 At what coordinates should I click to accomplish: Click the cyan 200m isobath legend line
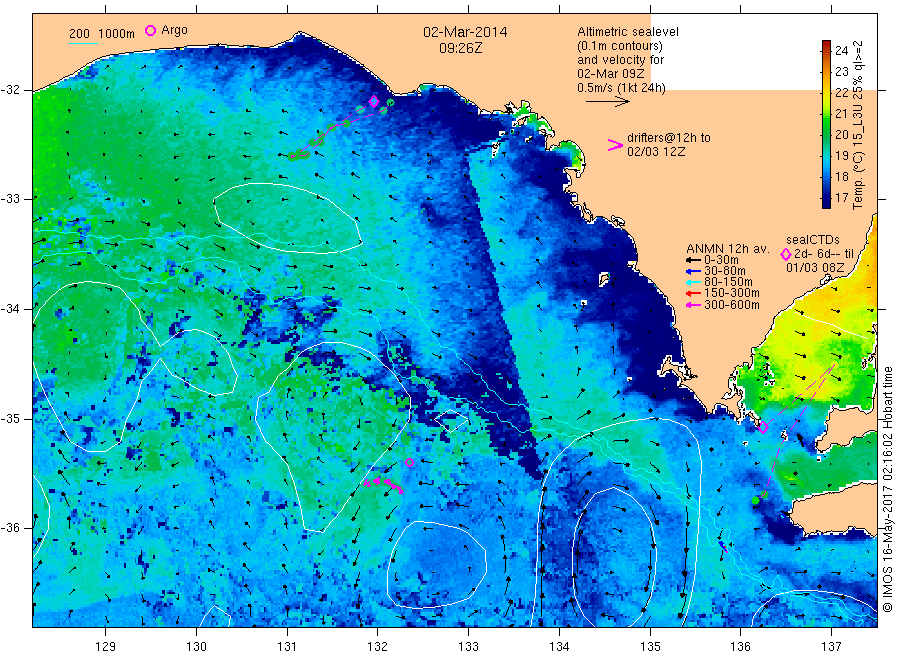click(83, 43)
